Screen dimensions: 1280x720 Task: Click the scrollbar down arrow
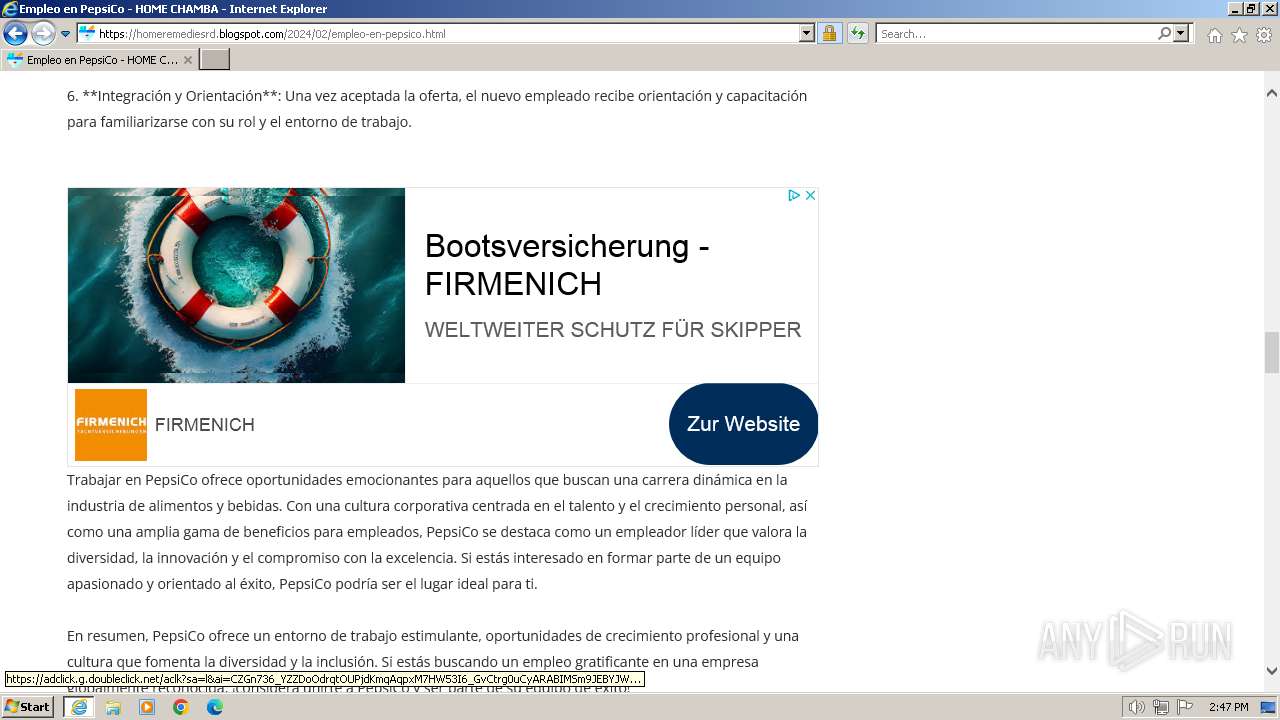(x=1271, y=671)
